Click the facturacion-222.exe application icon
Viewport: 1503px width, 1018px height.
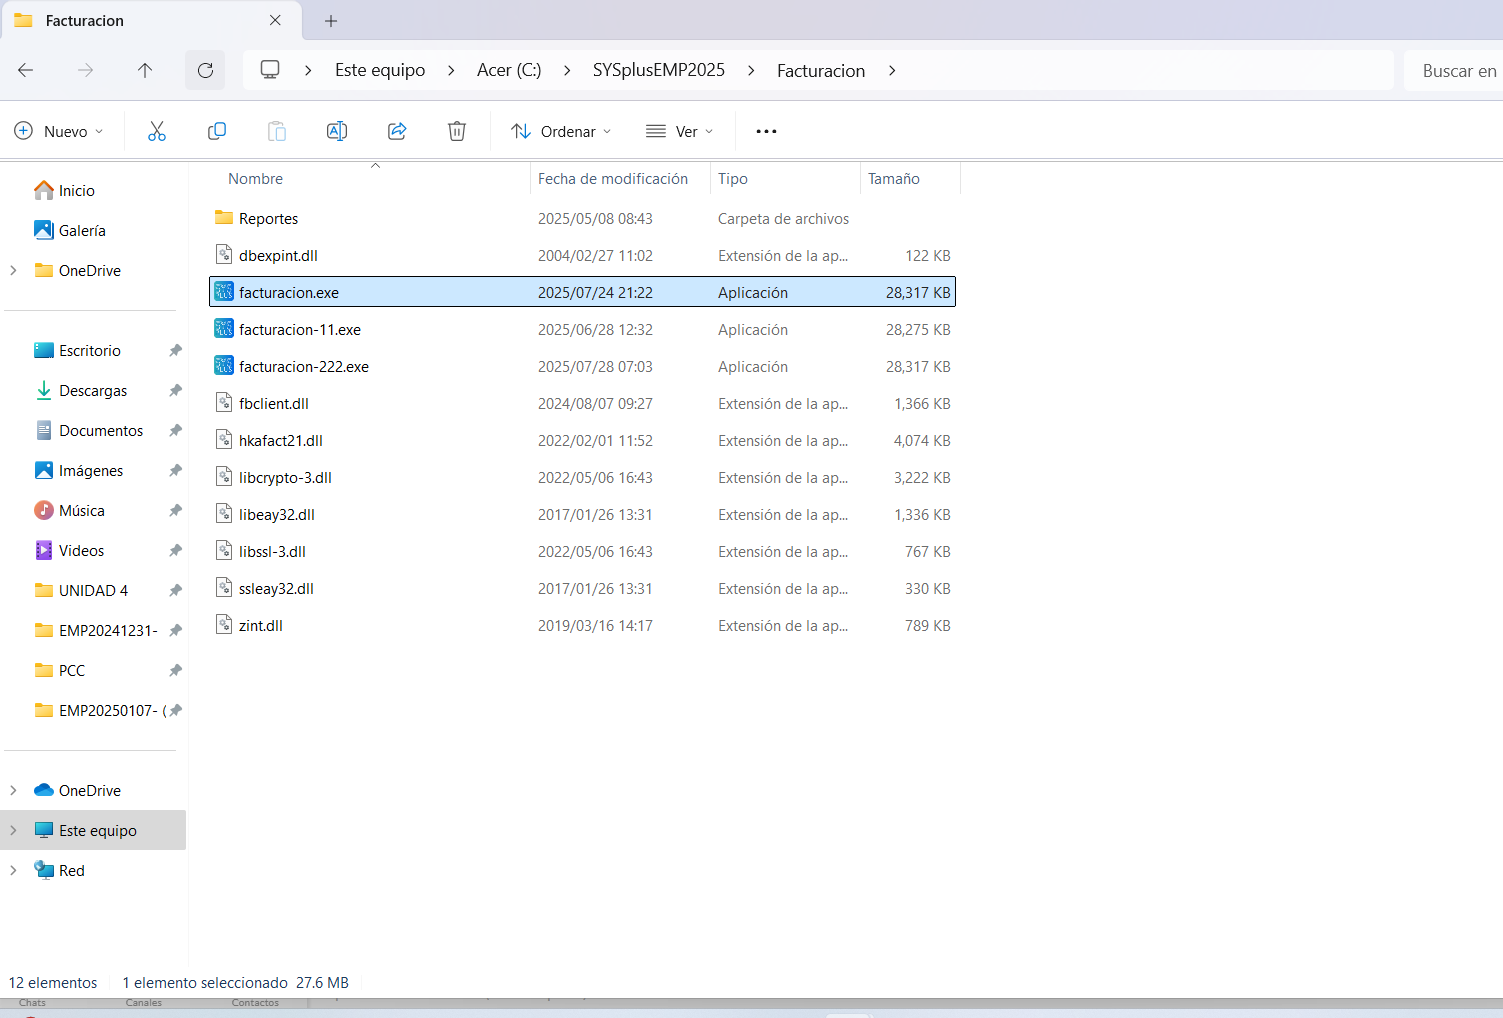(224, 366)
